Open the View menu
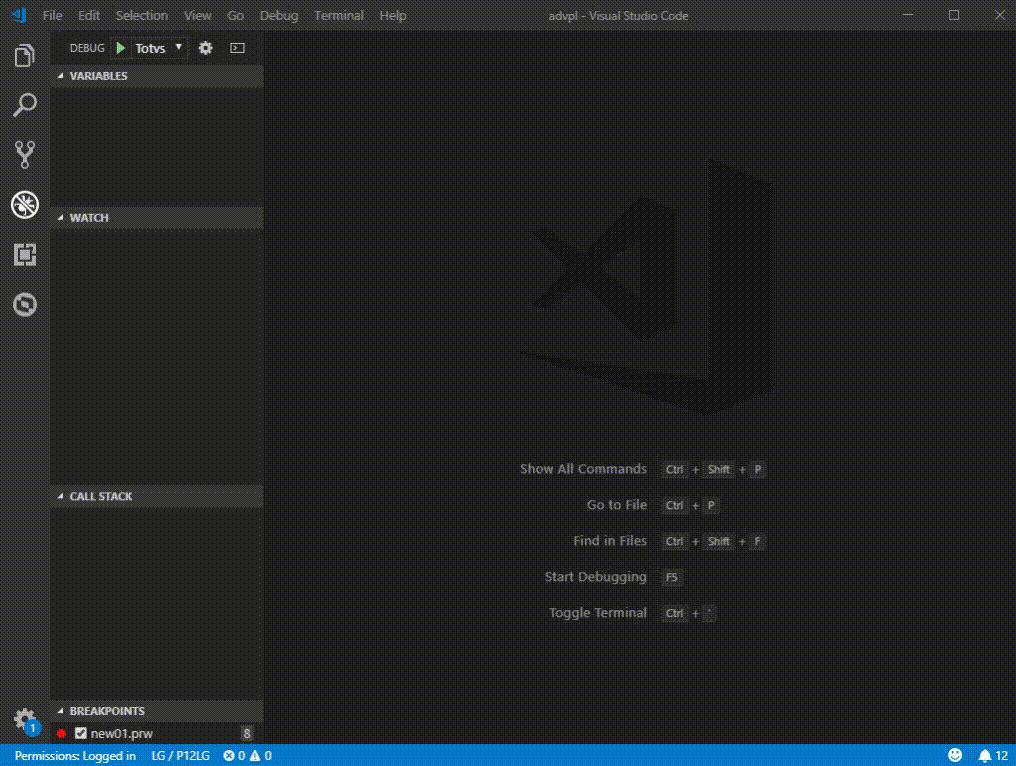1016x766 pixels. click(x=197, y=16)
